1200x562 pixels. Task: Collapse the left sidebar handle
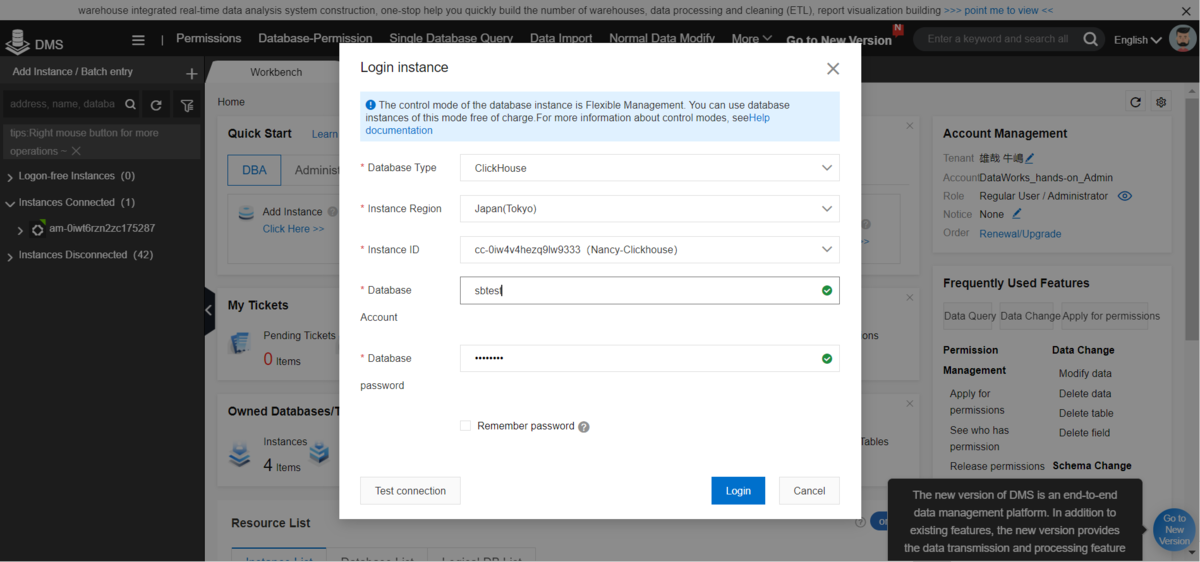point(209,310)
